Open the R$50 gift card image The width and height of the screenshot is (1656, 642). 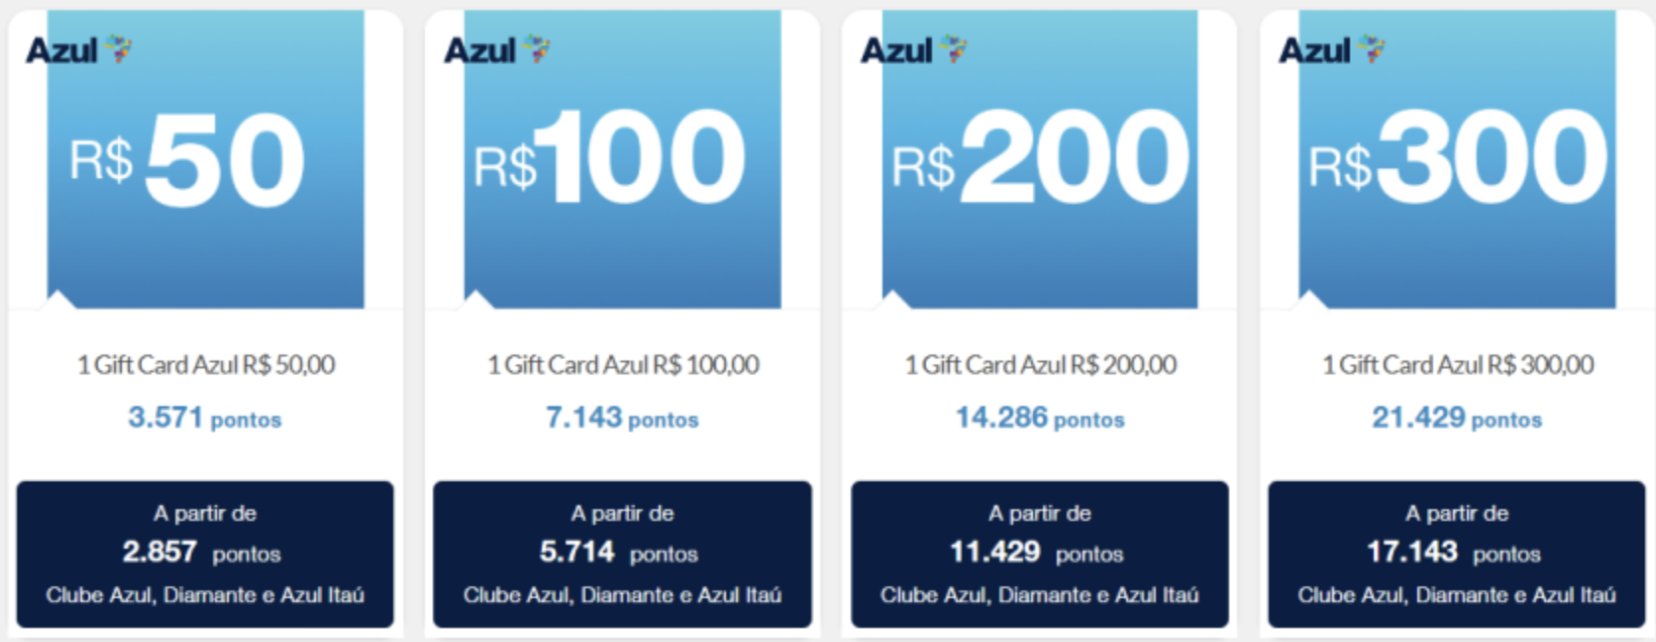click(205, 159)
